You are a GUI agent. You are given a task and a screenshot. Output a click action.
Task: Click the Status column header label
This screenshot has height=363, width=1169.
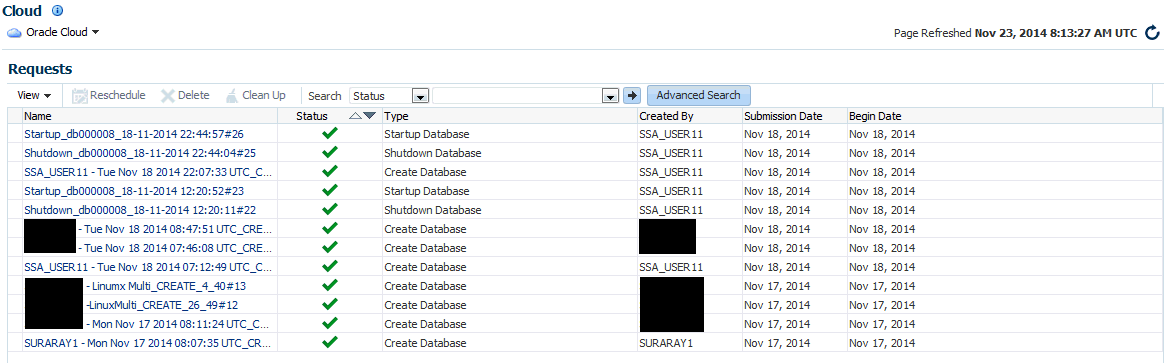click(x=312, y=116)
